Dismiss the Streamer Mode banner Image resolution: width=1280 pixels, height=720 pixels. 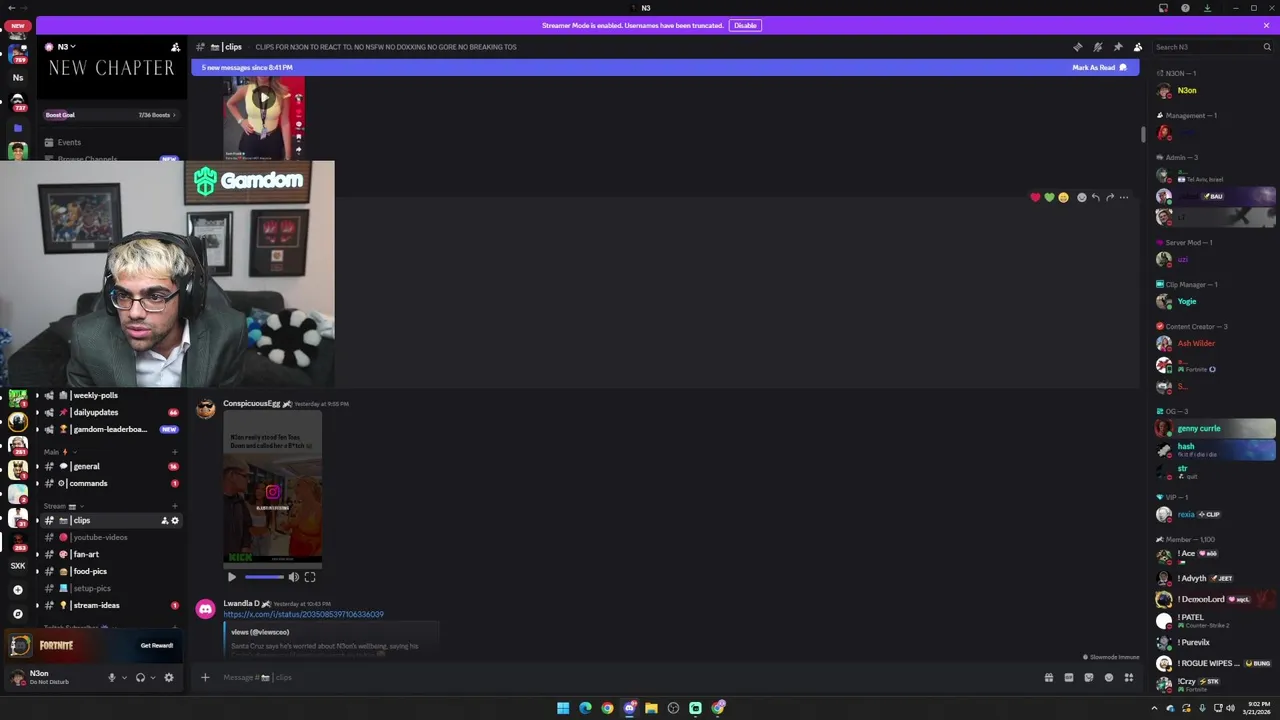(1266, 25)
